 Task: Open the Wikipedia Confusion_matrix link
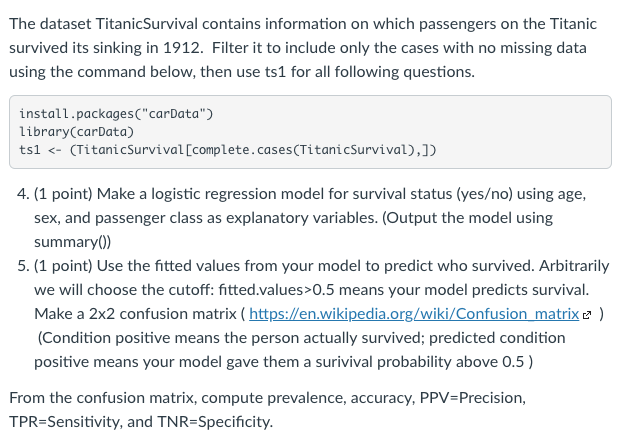tap(414, 314)
